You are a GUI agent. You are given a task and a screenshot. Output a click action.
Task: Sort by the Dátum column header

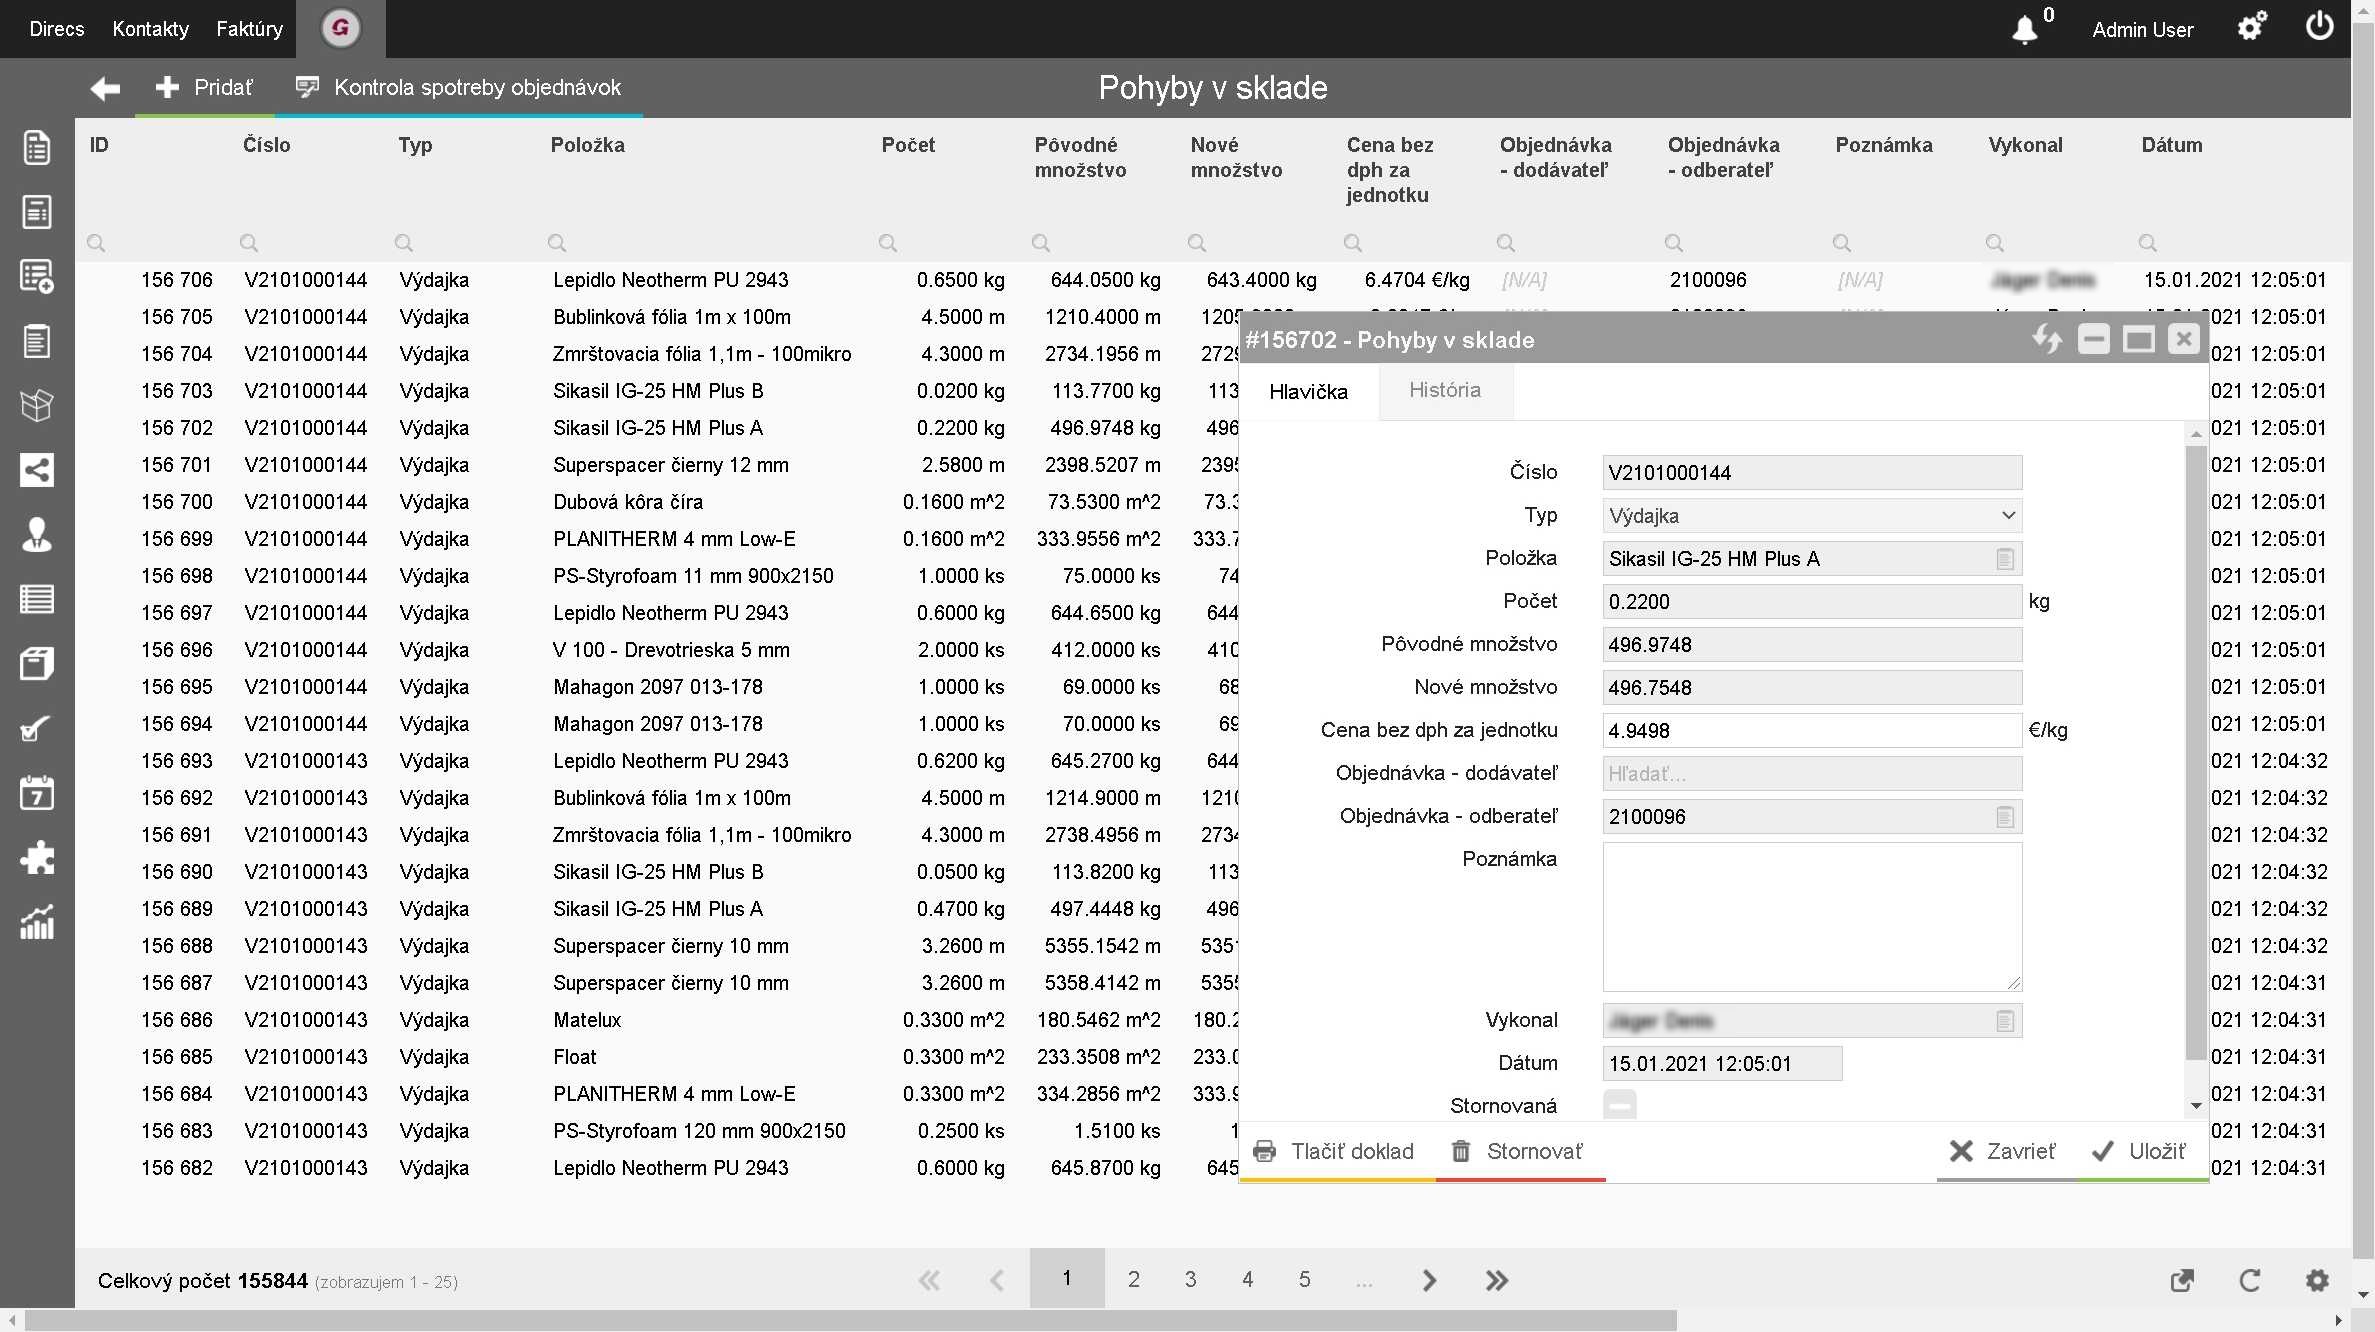tap(2172, 145)
